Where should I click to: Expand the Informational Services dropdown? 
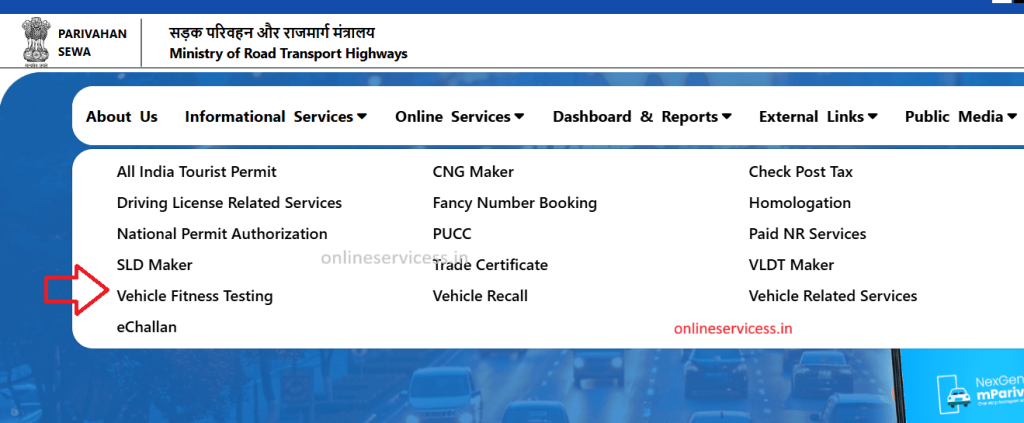coord(275,117)
